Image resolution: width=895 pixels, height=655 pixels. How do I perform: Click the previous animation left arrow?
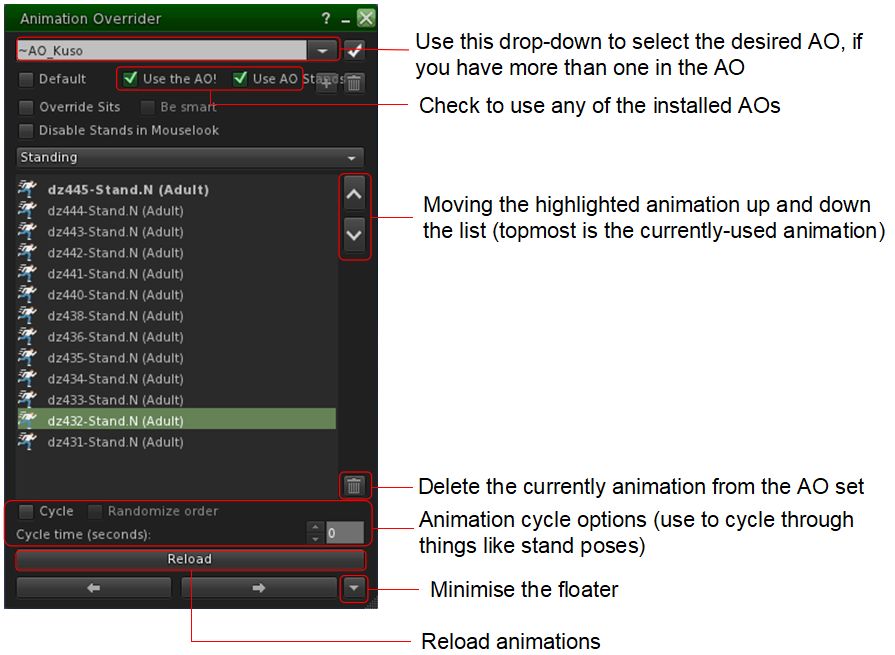pyautogui.click(x=94, y=588)
